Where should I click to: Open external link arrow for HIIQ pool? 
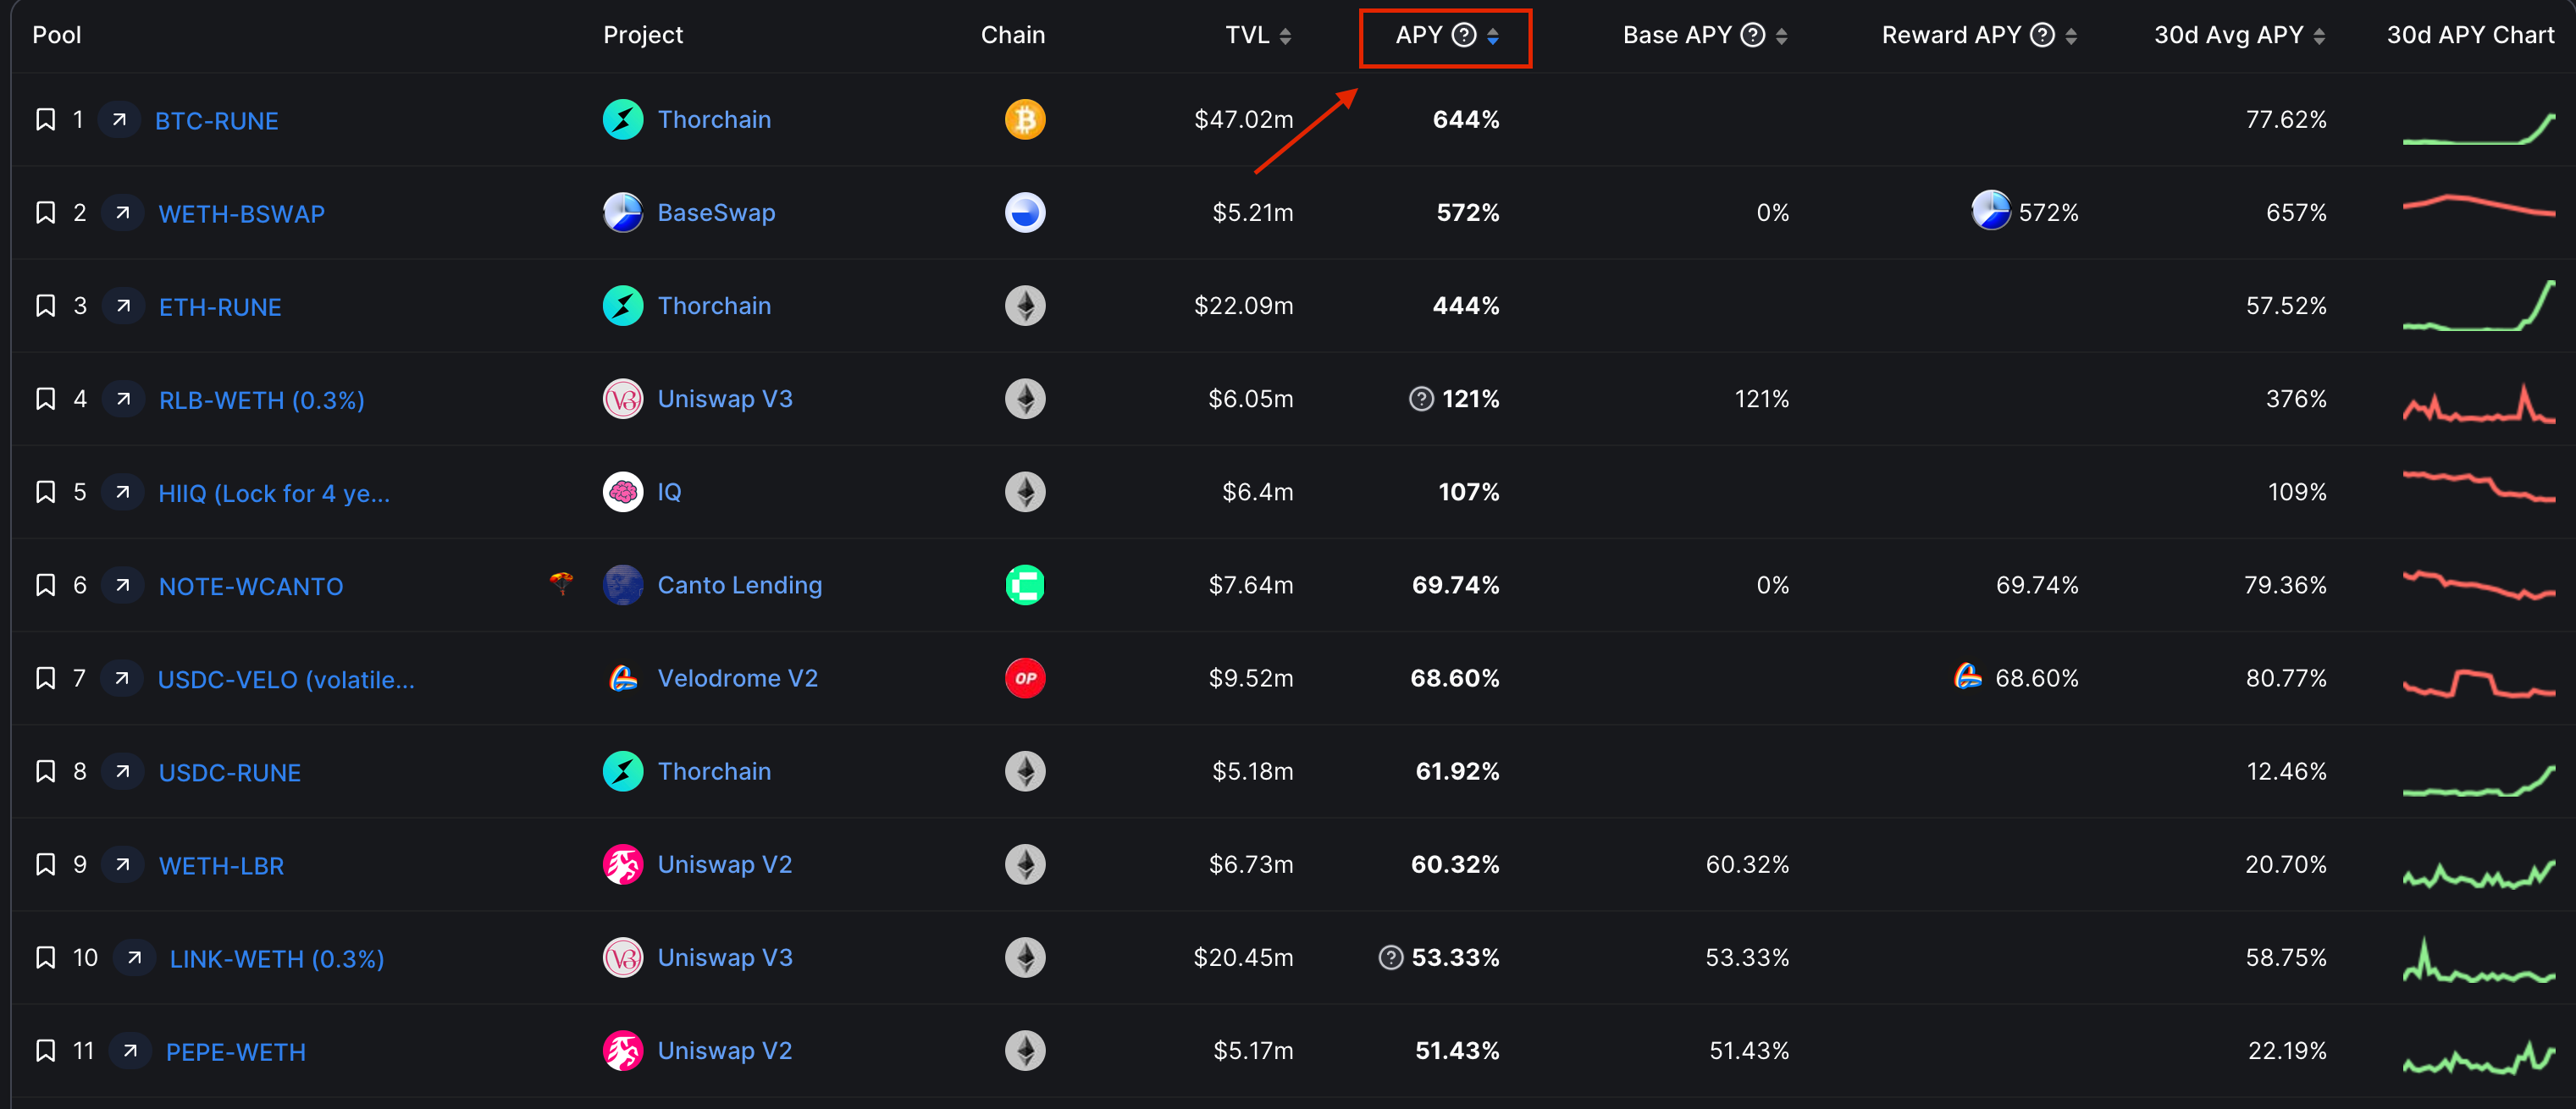(122, 492)
